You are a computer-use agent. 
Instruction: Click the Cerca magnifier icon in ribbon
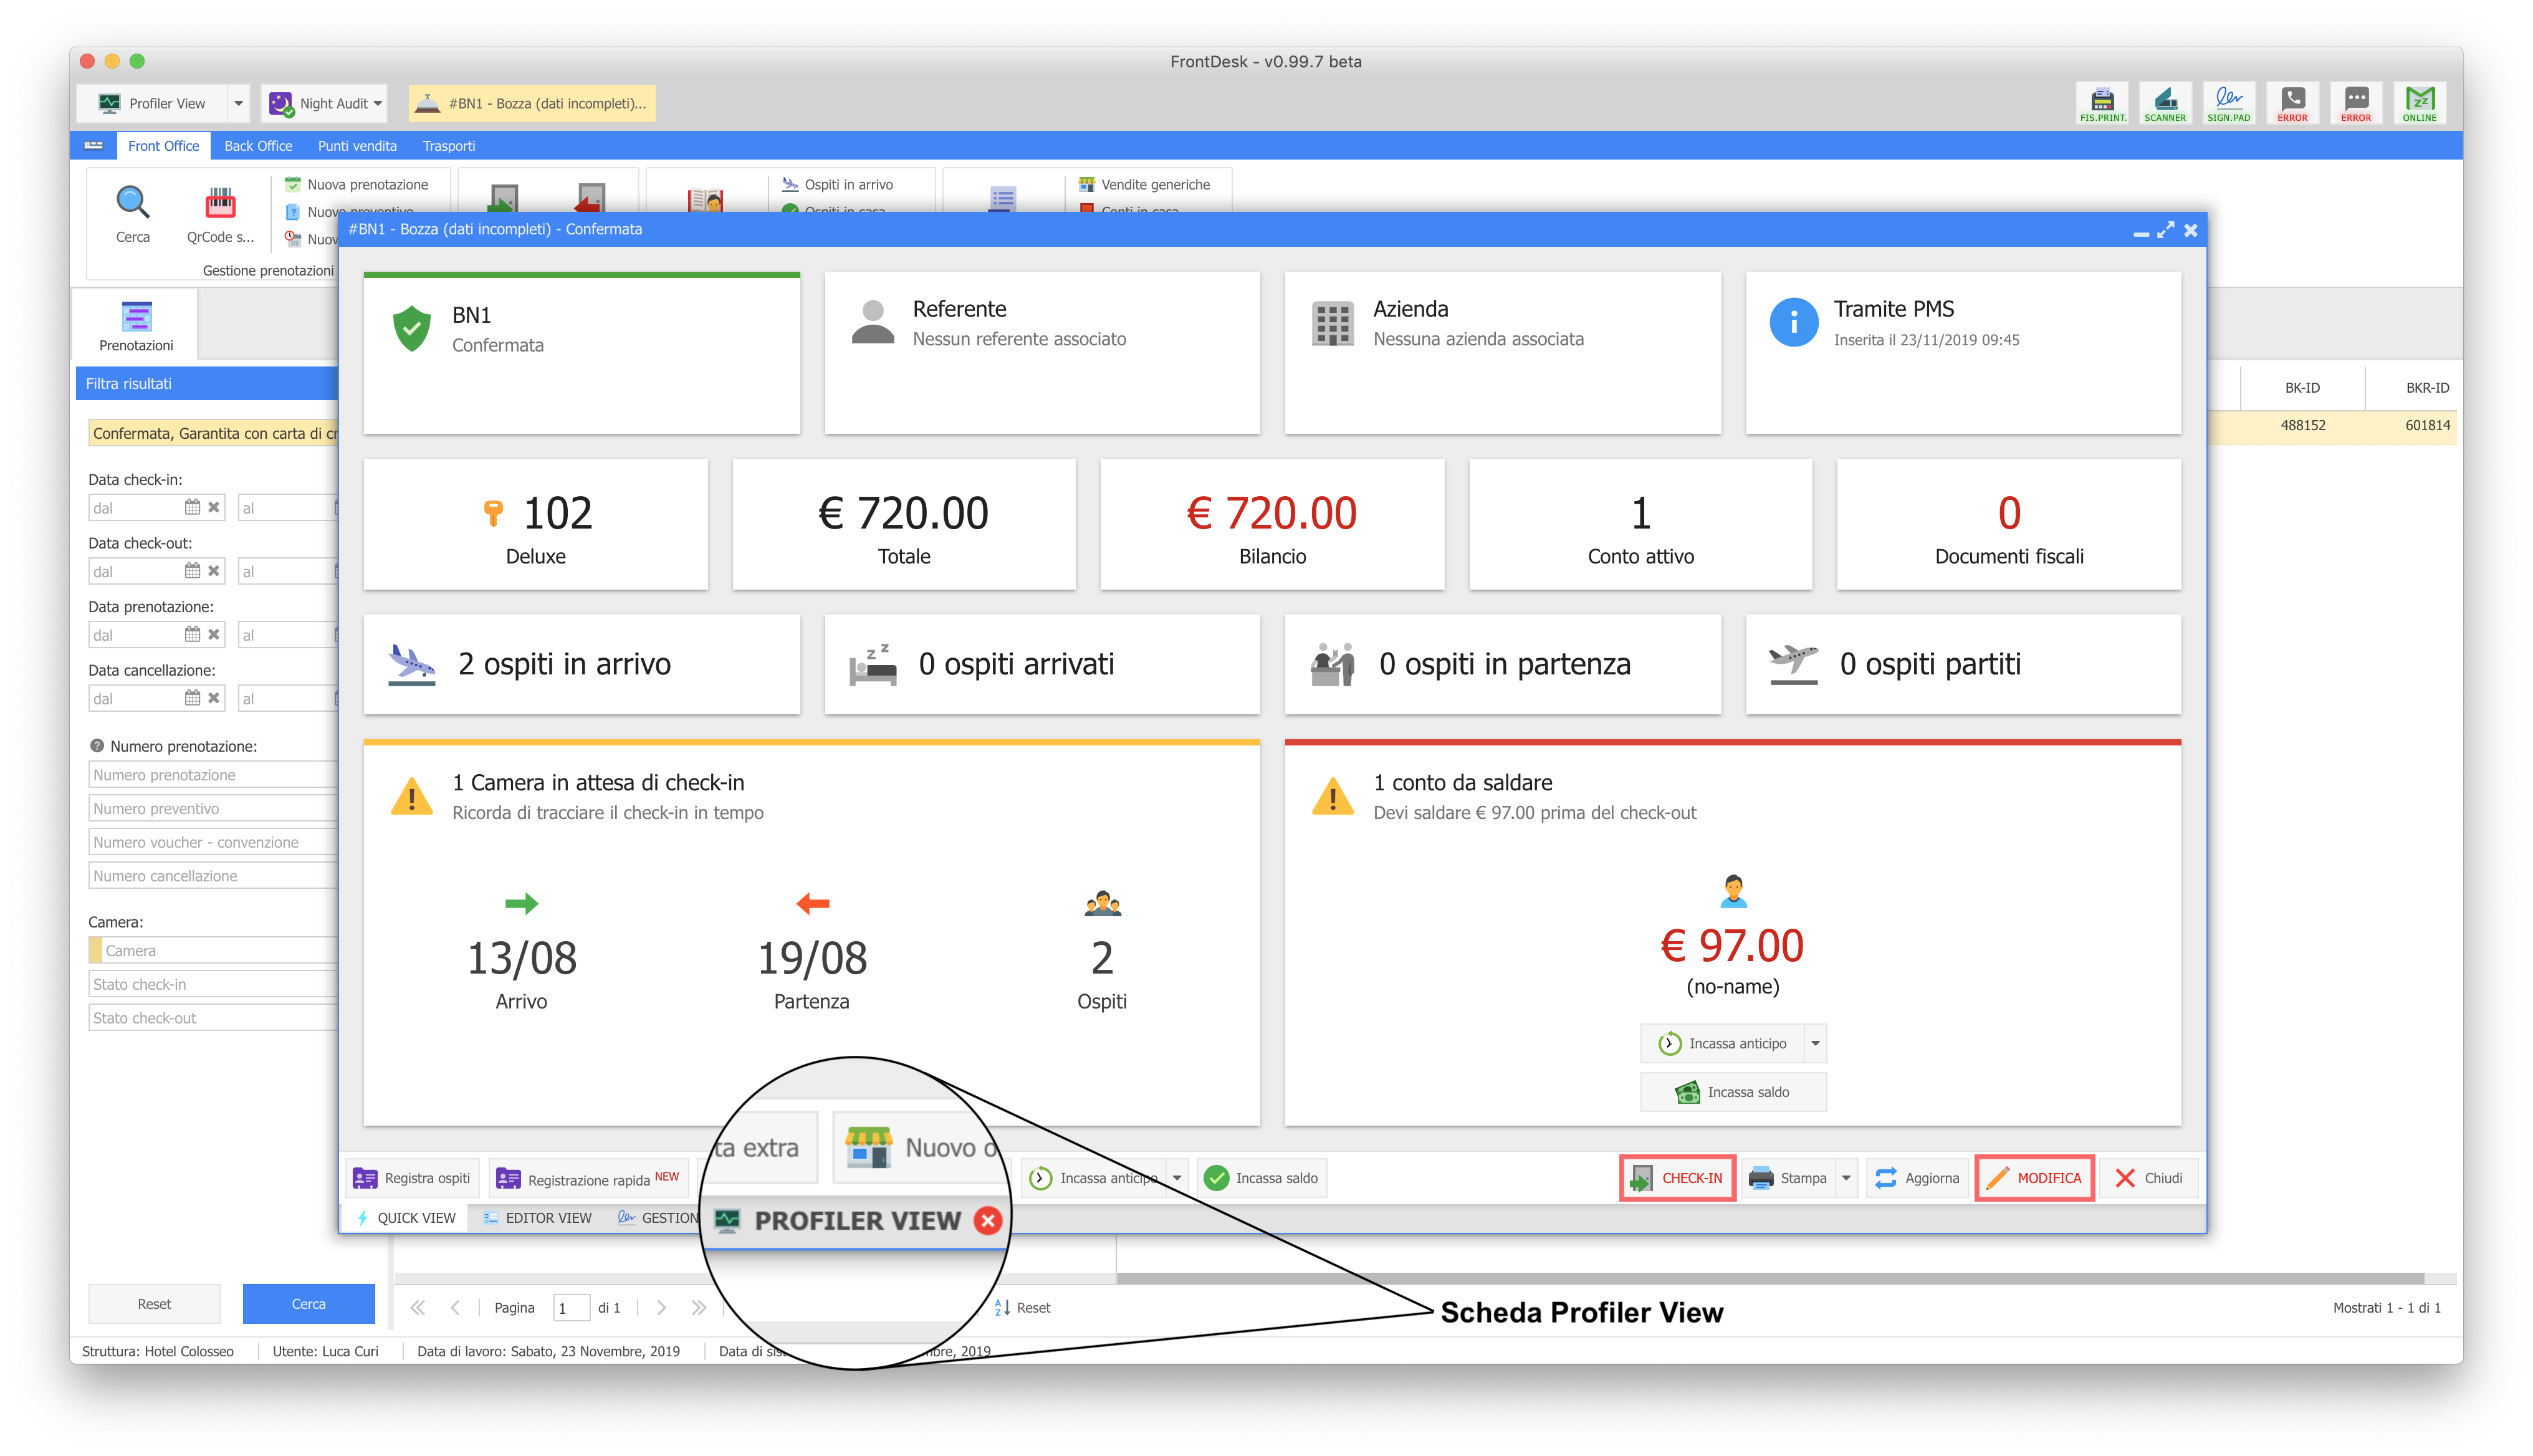133,203
